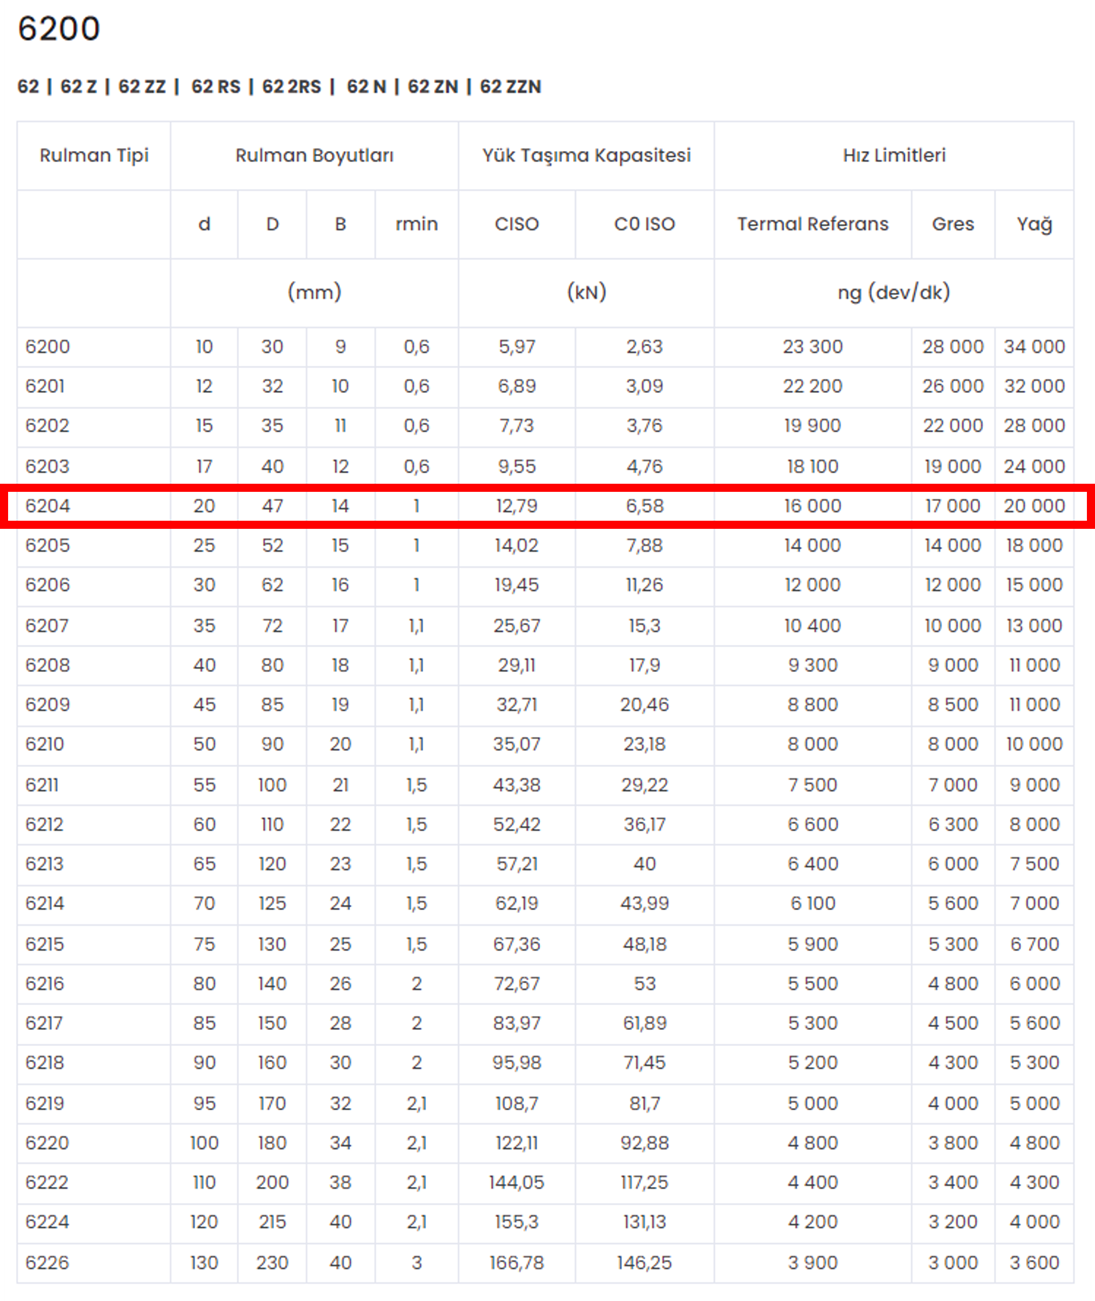Click the Rulman Tipi column header
This screenshot has width=1095, height=1301.
[x=94, y=155]
